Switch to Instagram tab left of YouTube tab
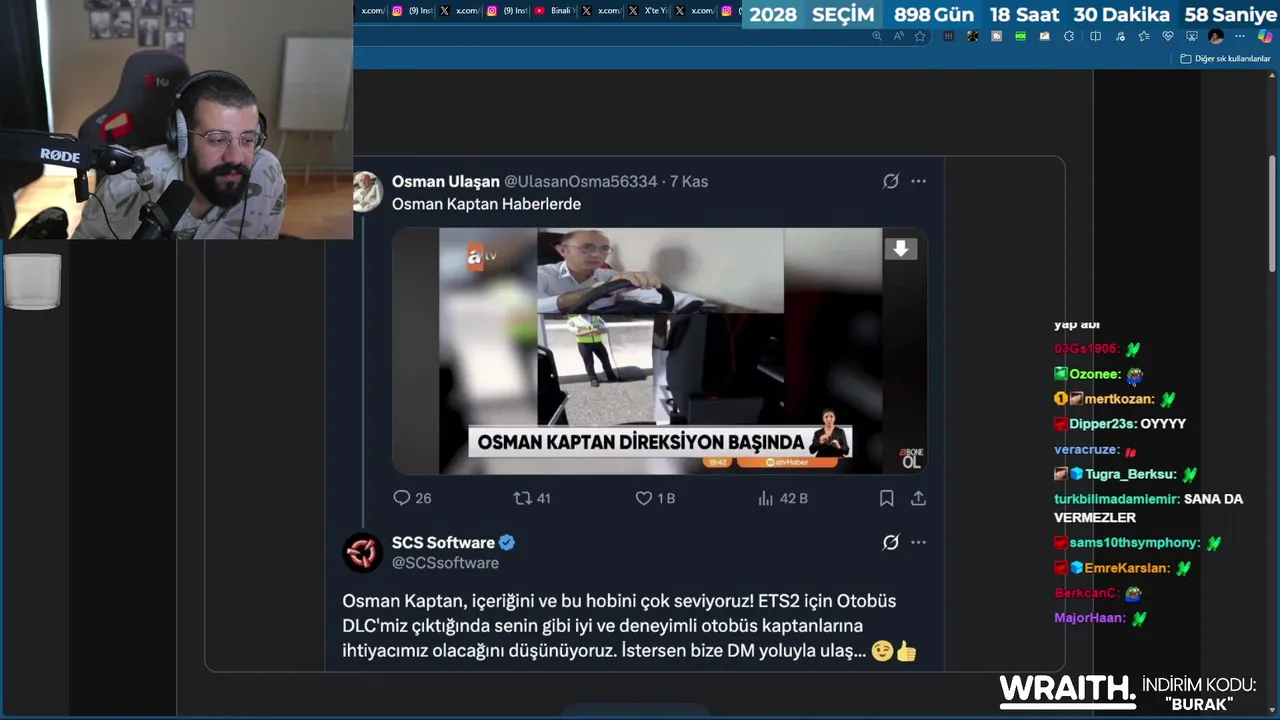This screenshot has width=1280, height=720. 507,11
